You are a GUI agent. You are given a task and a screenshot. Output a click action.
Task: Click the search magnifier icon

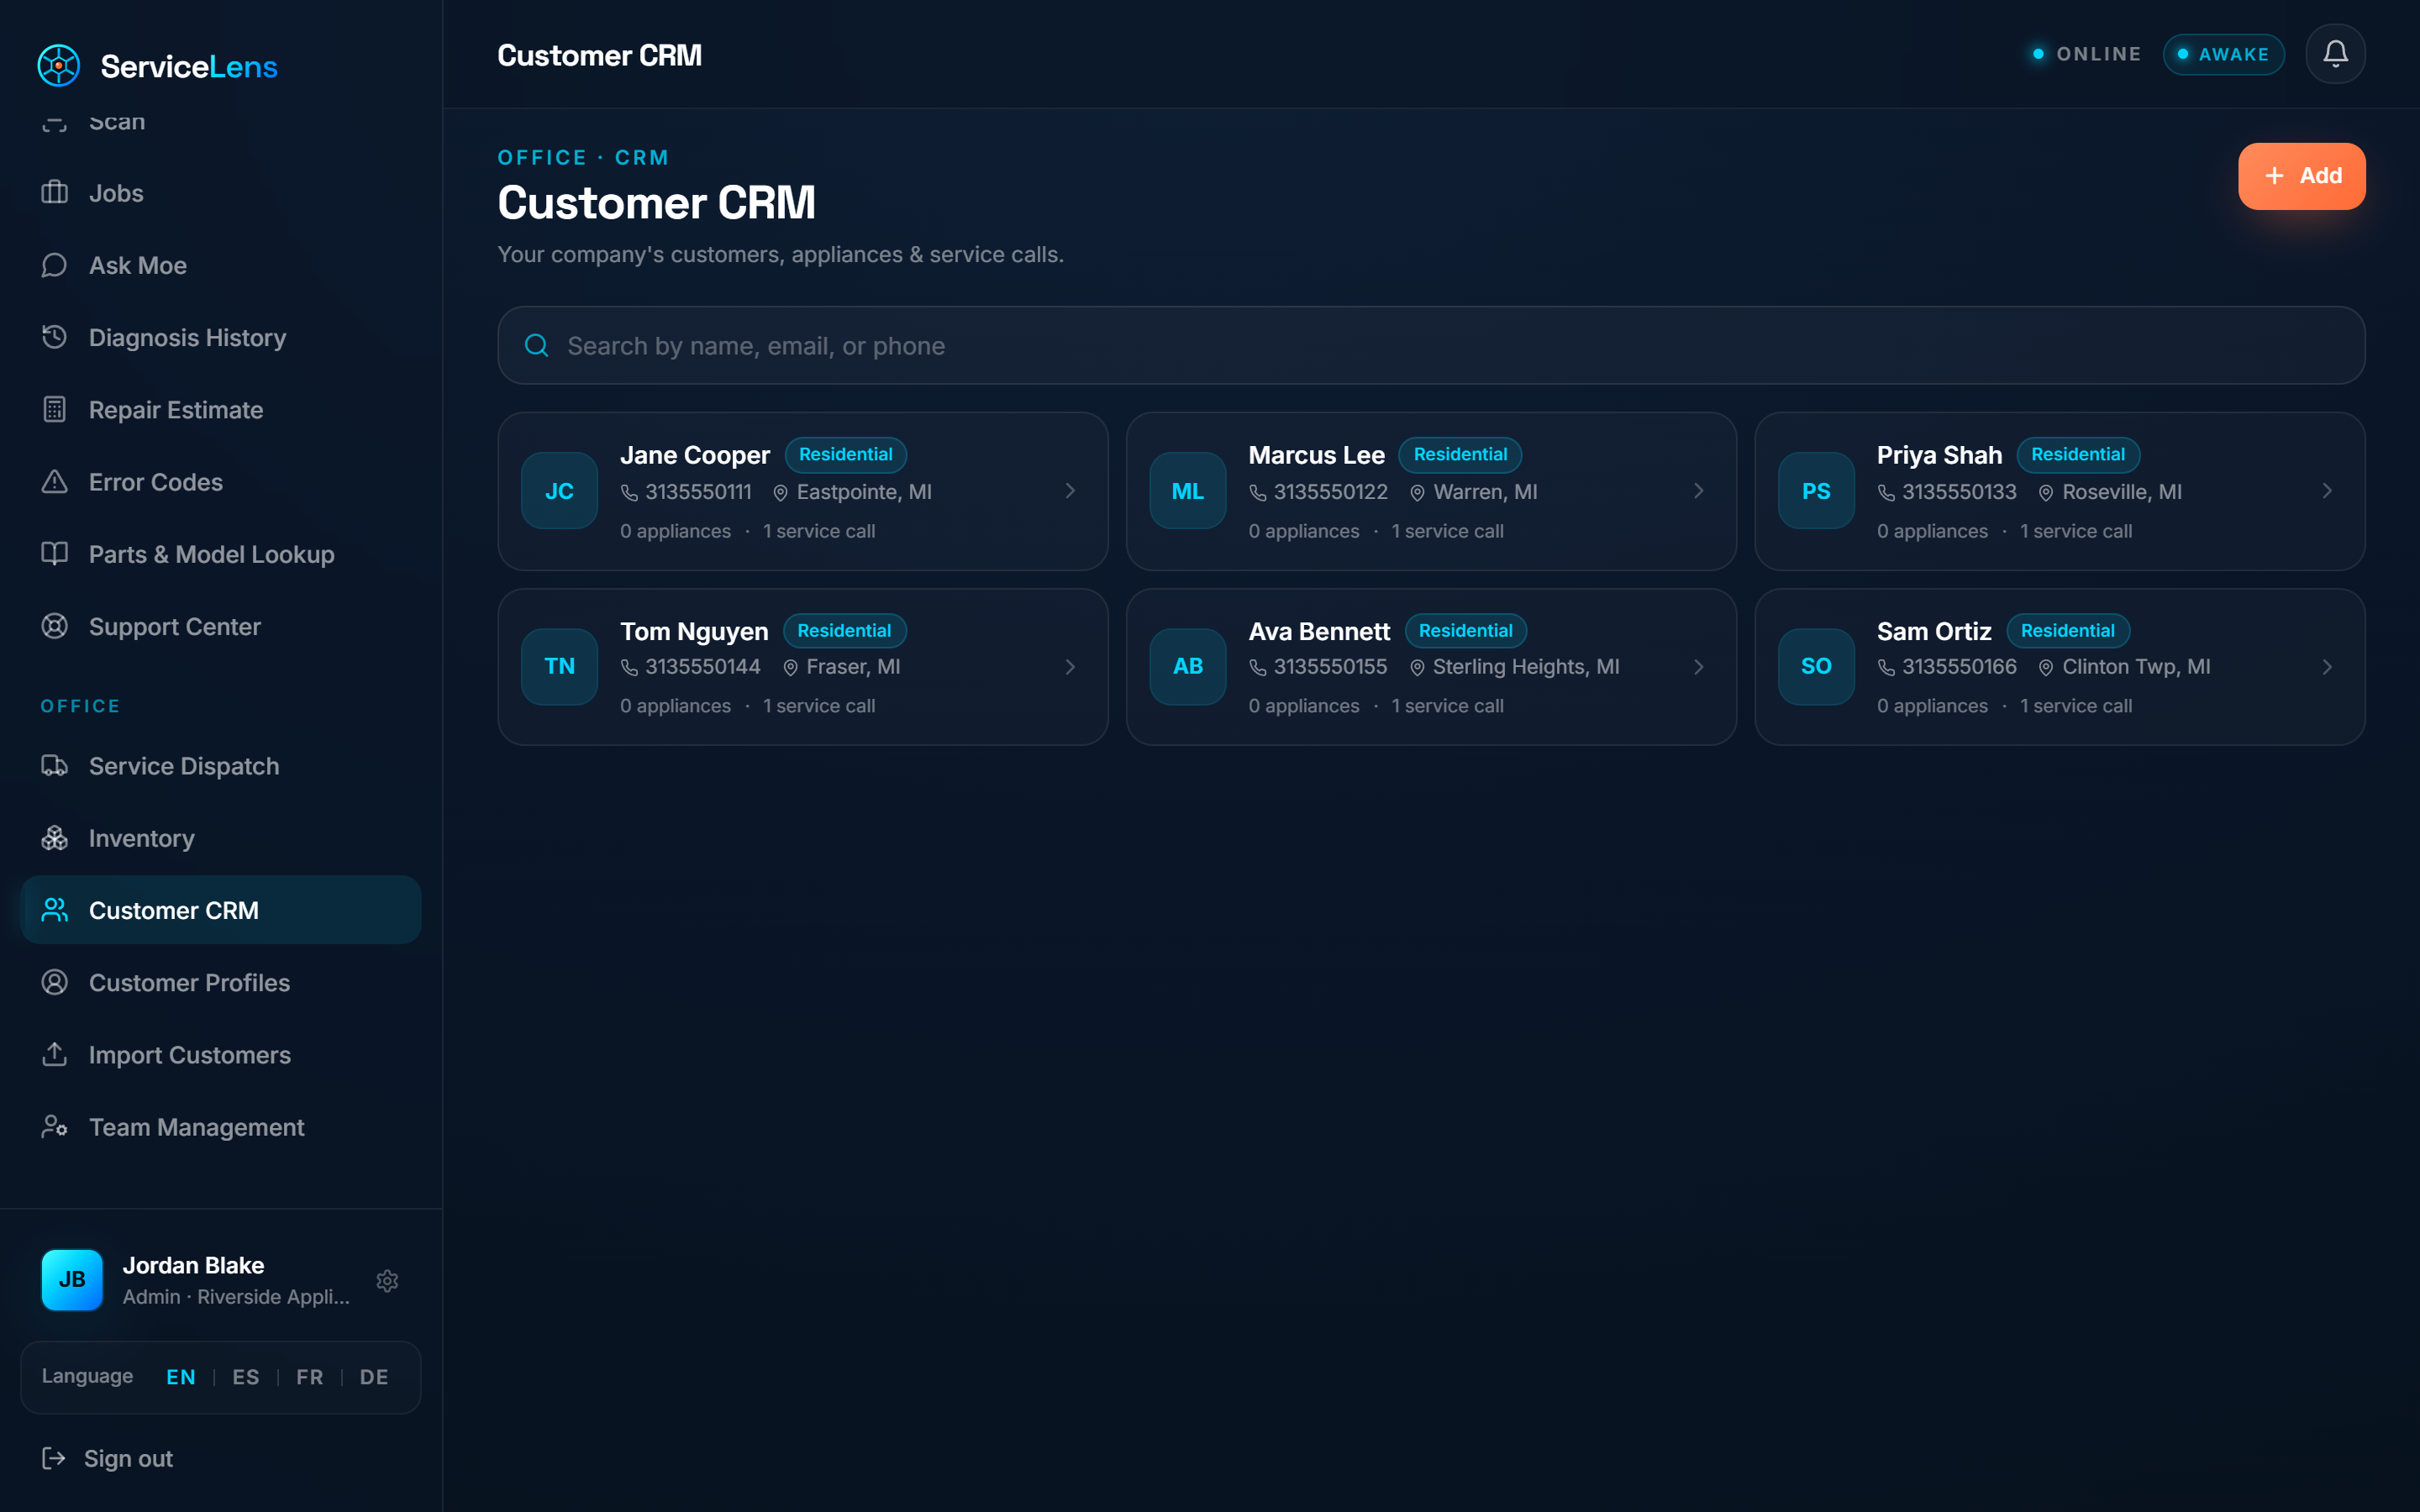[537, 346]
